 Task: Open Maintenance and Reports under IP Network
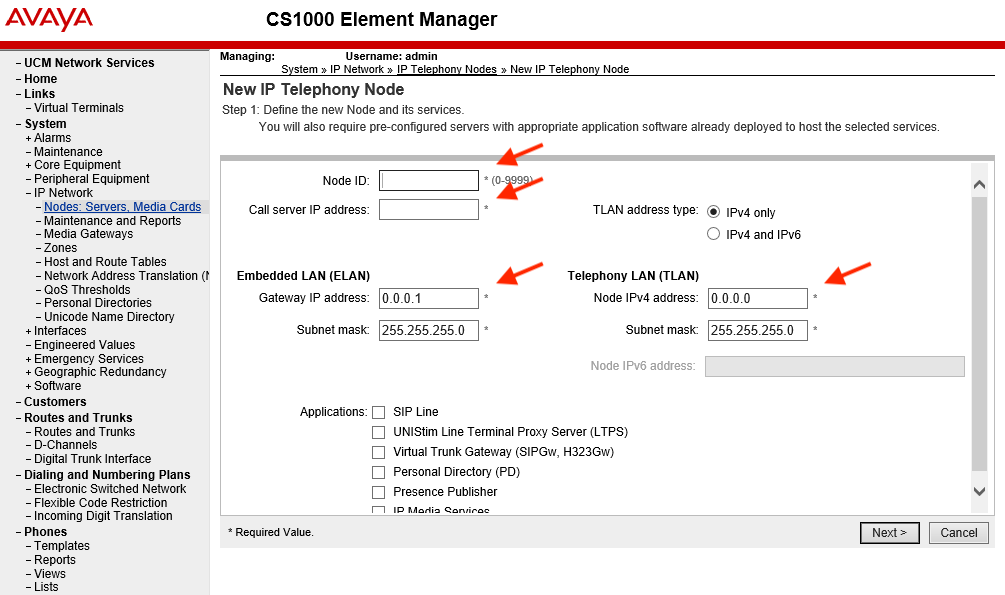point(112,221)
